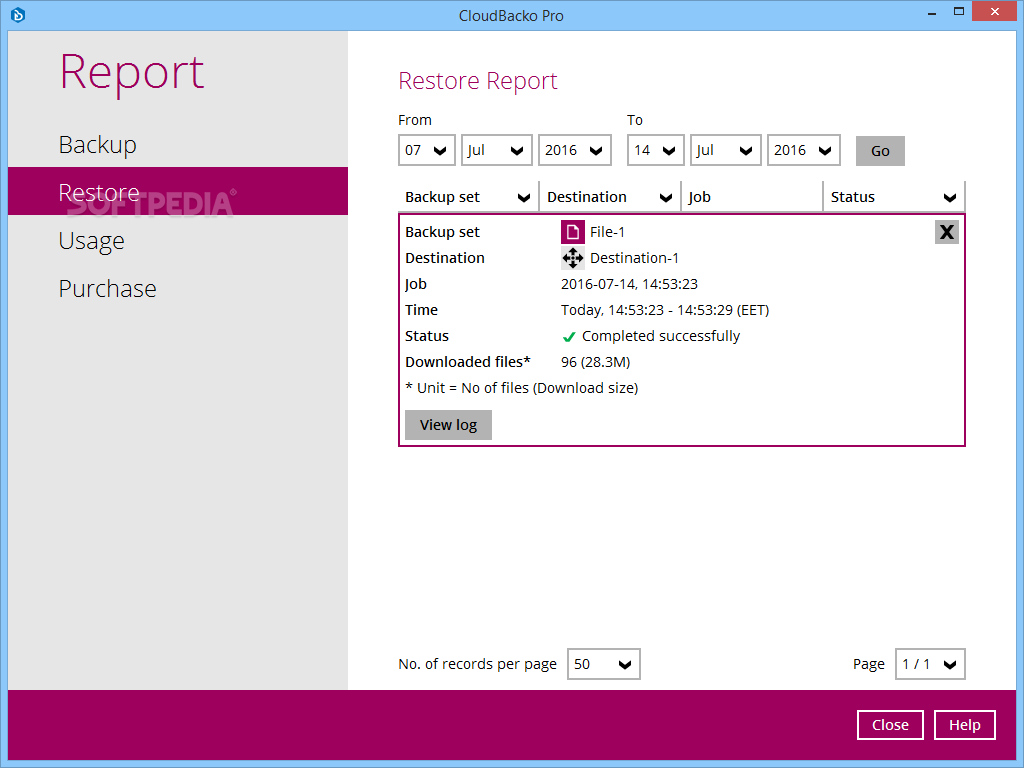Open the Usage report section
Image resolution: width=1024 pixels, height=768 pixels.
click(178, 240)
